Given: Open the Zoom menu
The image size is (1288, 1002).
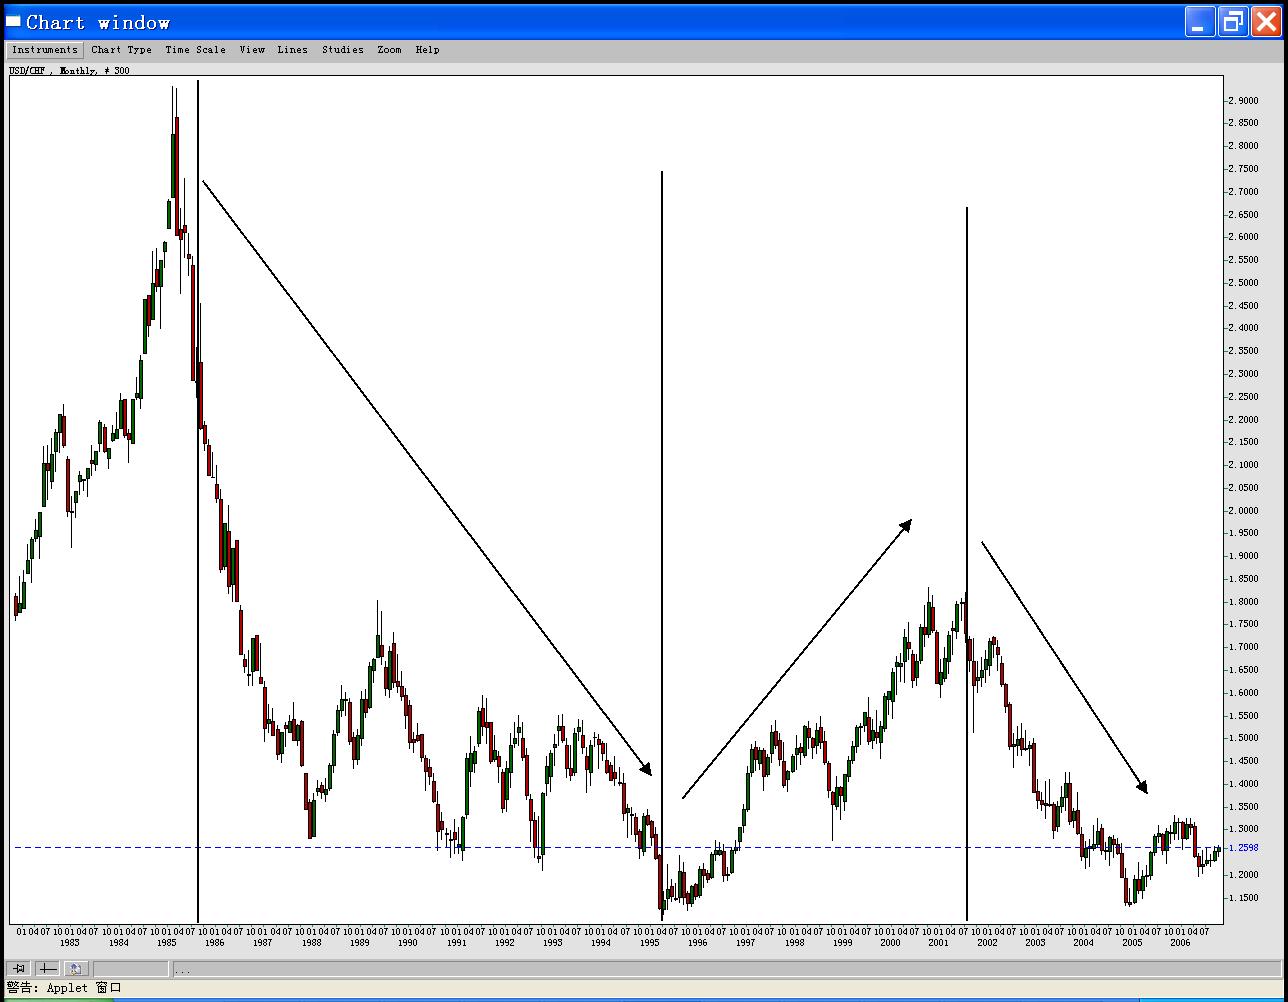Looking at the screenshot, I should [389, 50].
